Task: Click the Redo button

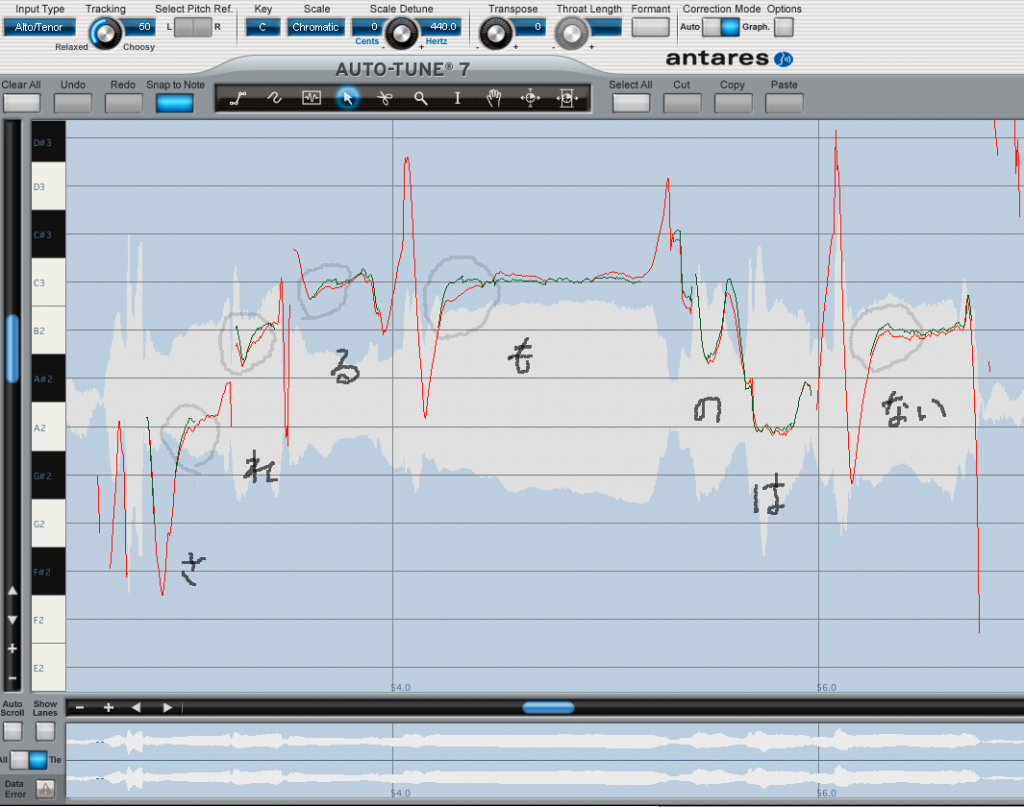Action: 123,103
